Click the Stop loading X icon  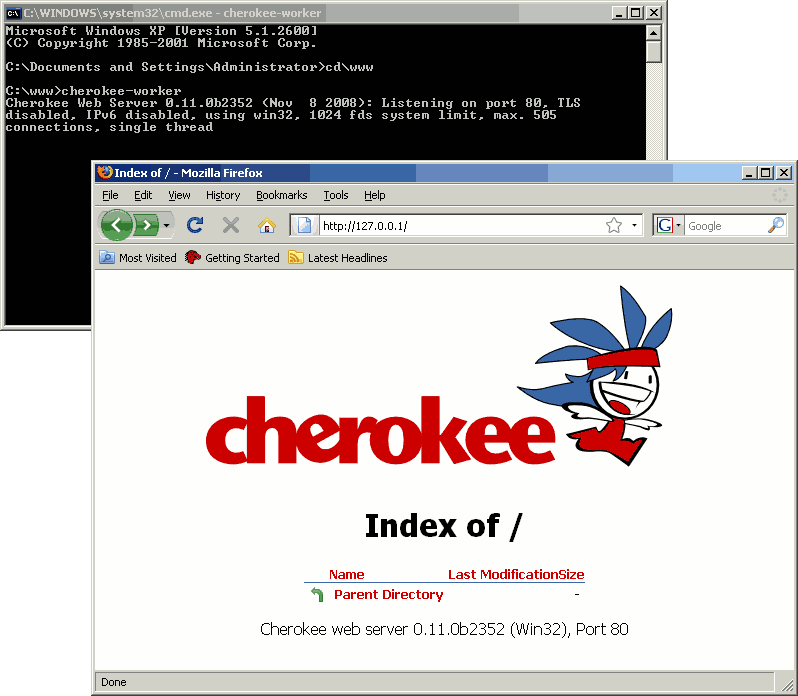(231, 225)
